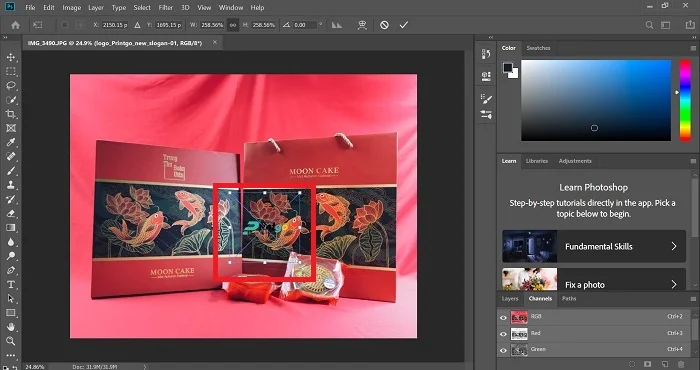Viewport: 700px width, 370px height.
Task: Select the Gradient tool
Action: 11,228
